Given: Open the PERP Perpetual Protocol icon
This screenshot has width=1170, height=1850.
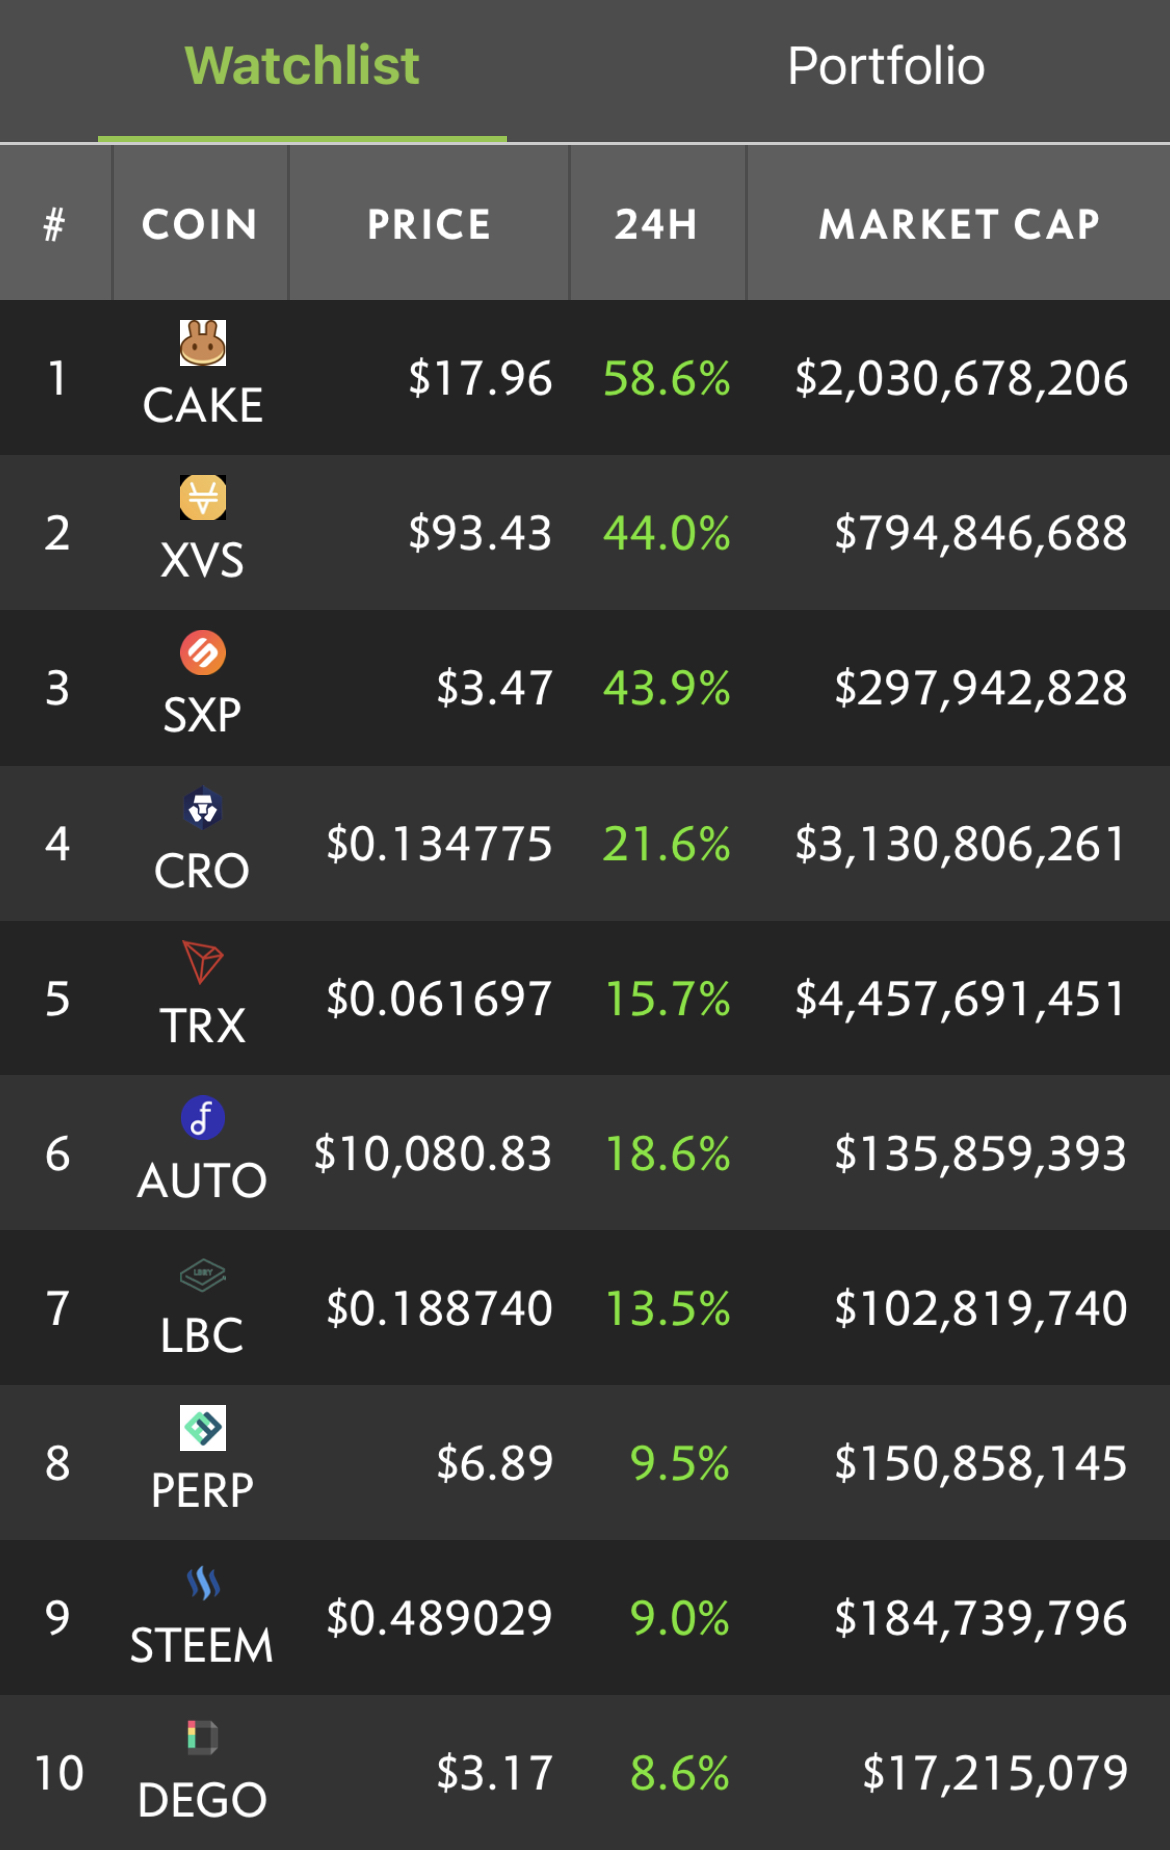Looking at the screenshot, I should click(203, 1428).
